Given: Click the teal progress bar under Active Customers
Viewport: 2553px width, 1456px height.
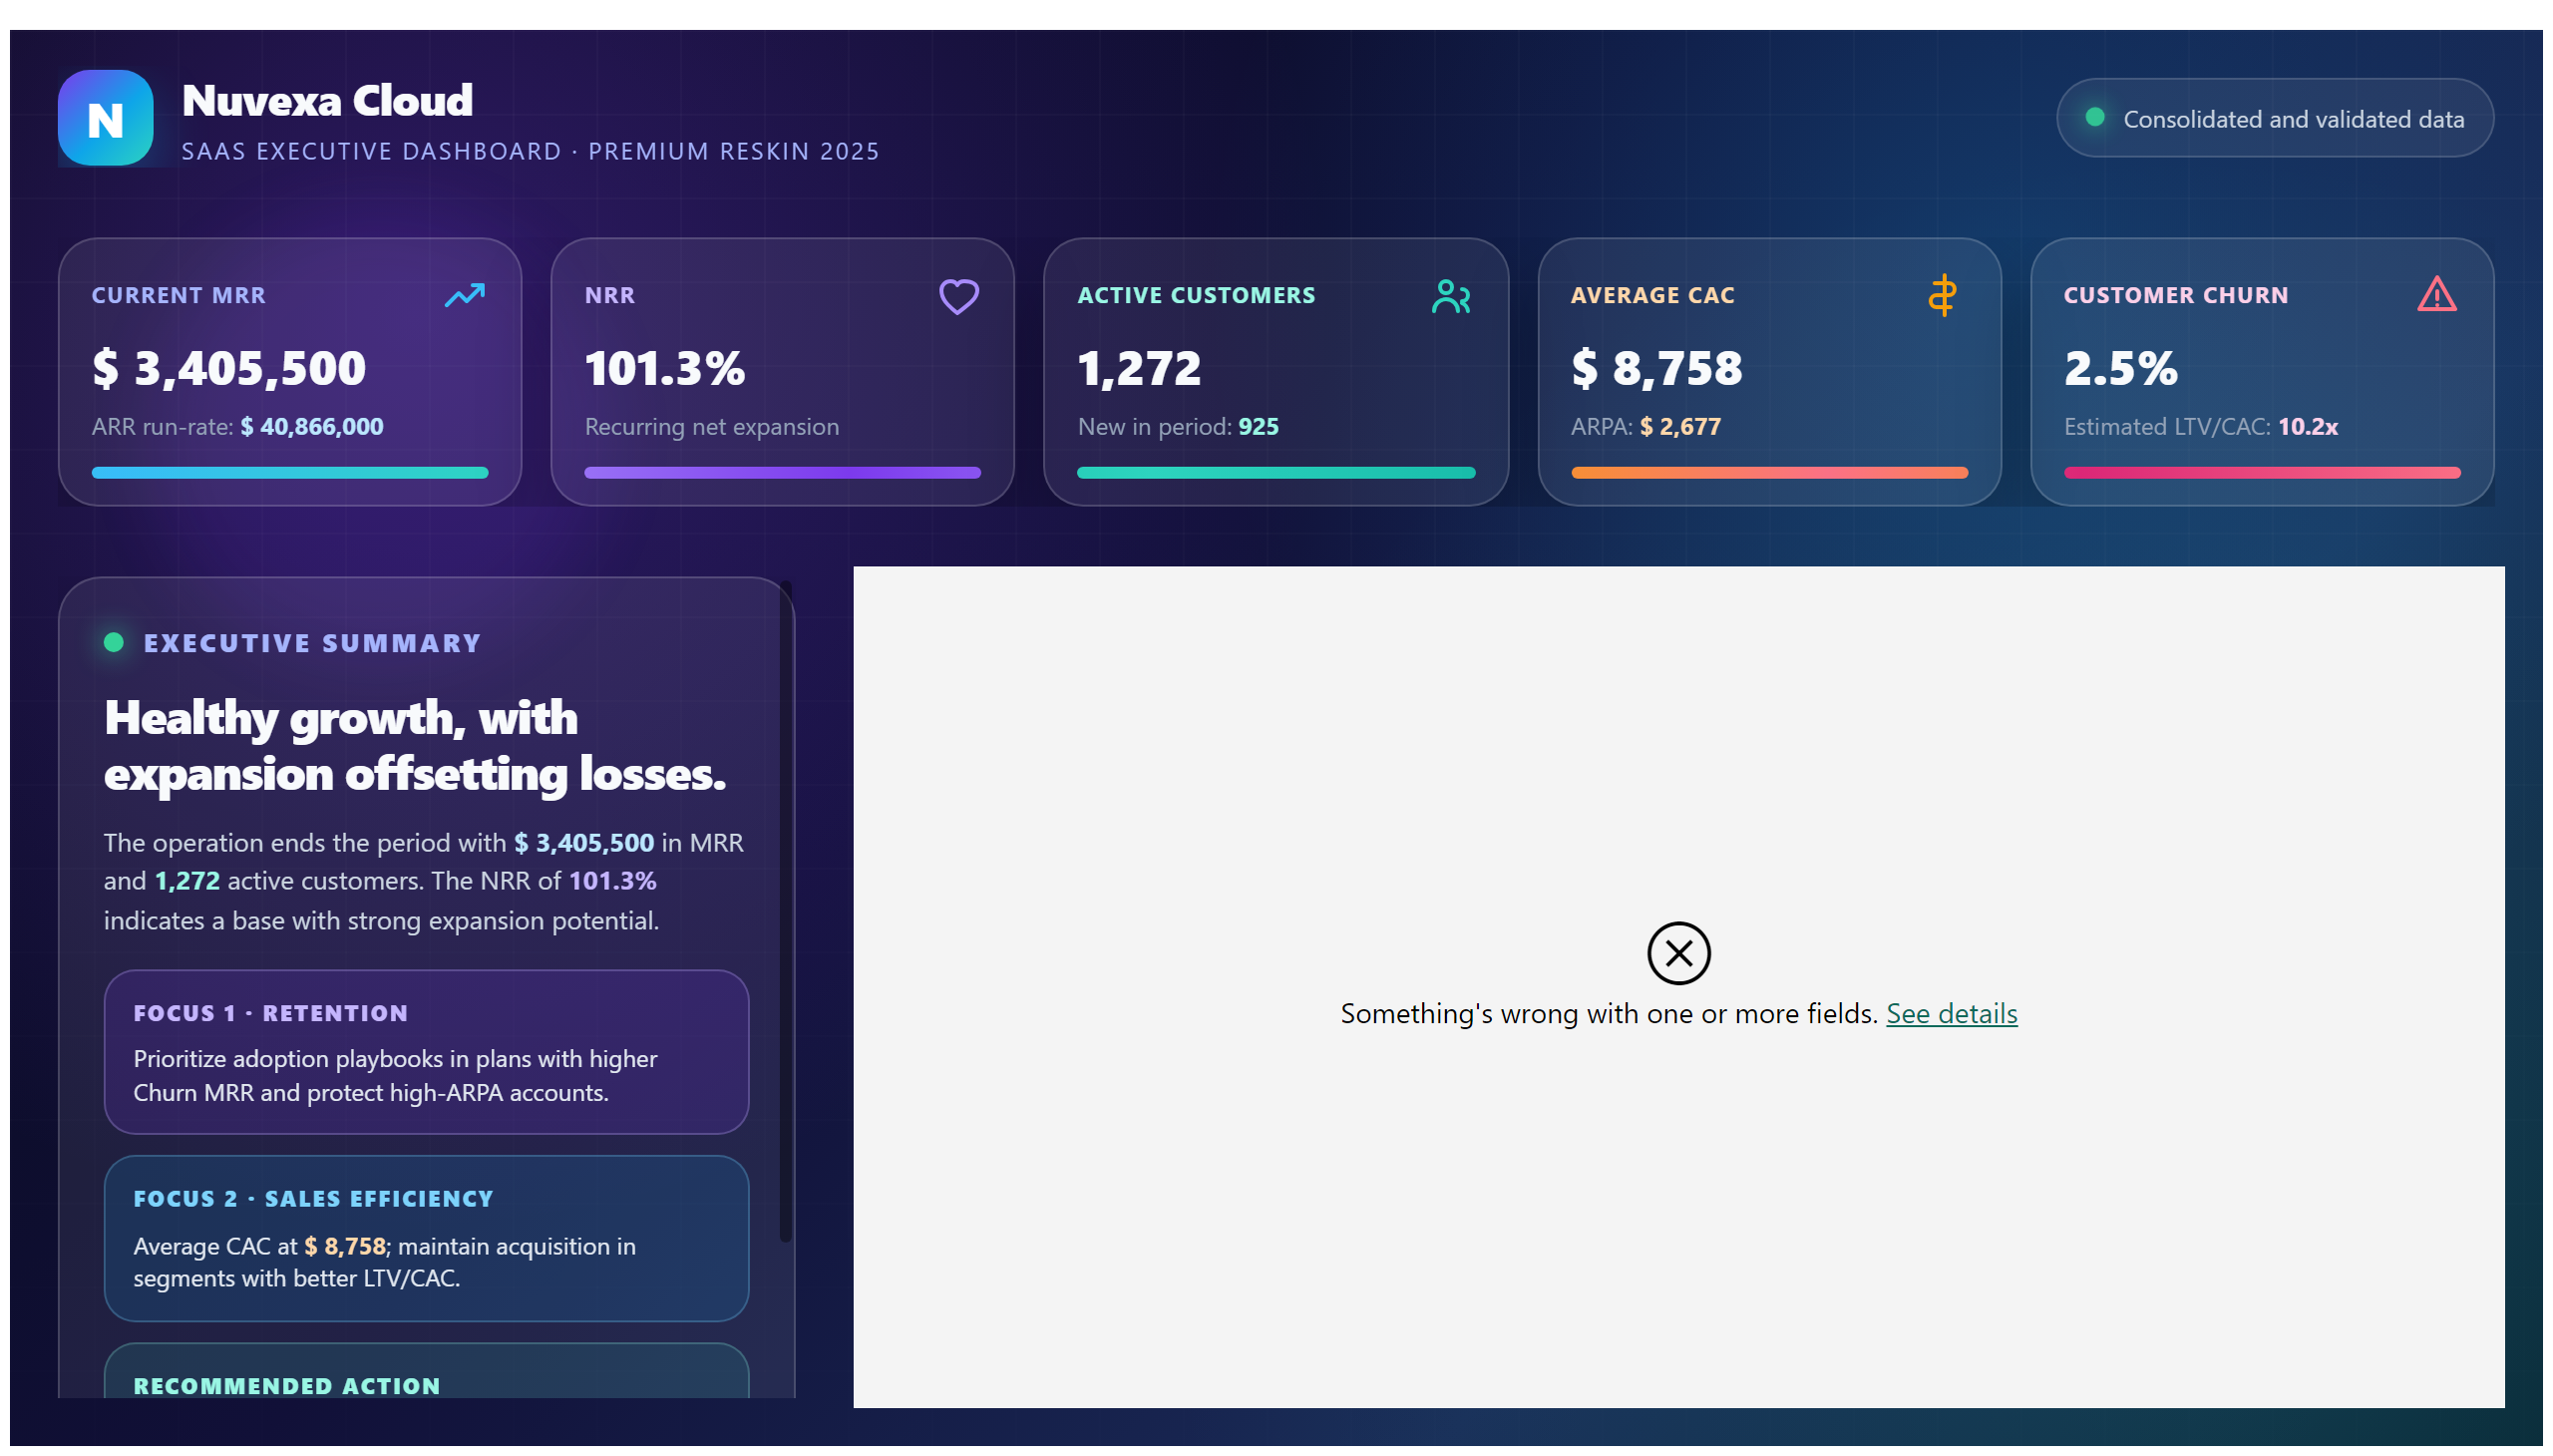Looking at the screenshot, I should 1276,473.
